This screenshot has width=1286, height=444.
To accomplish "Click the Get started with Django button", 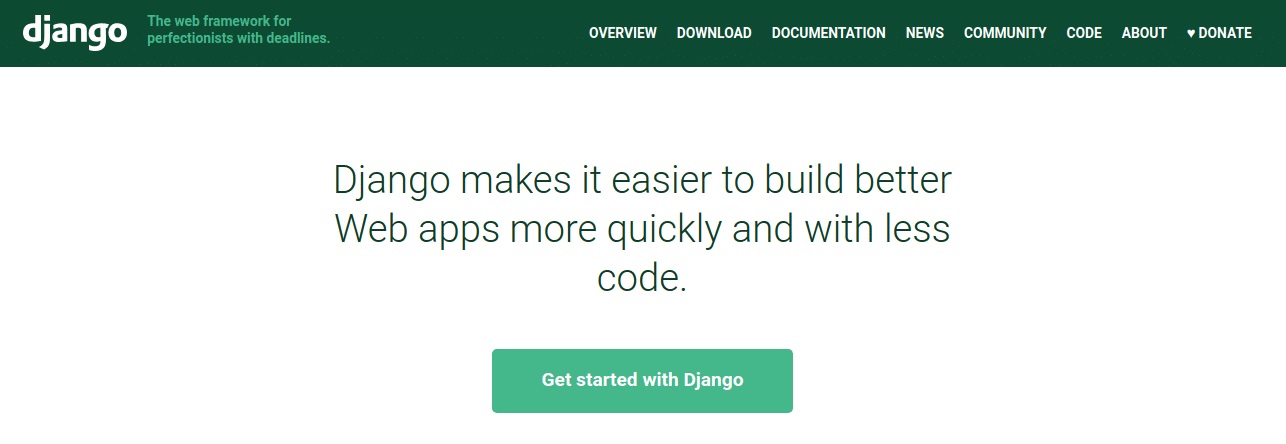I will click(x=642, y=380).
